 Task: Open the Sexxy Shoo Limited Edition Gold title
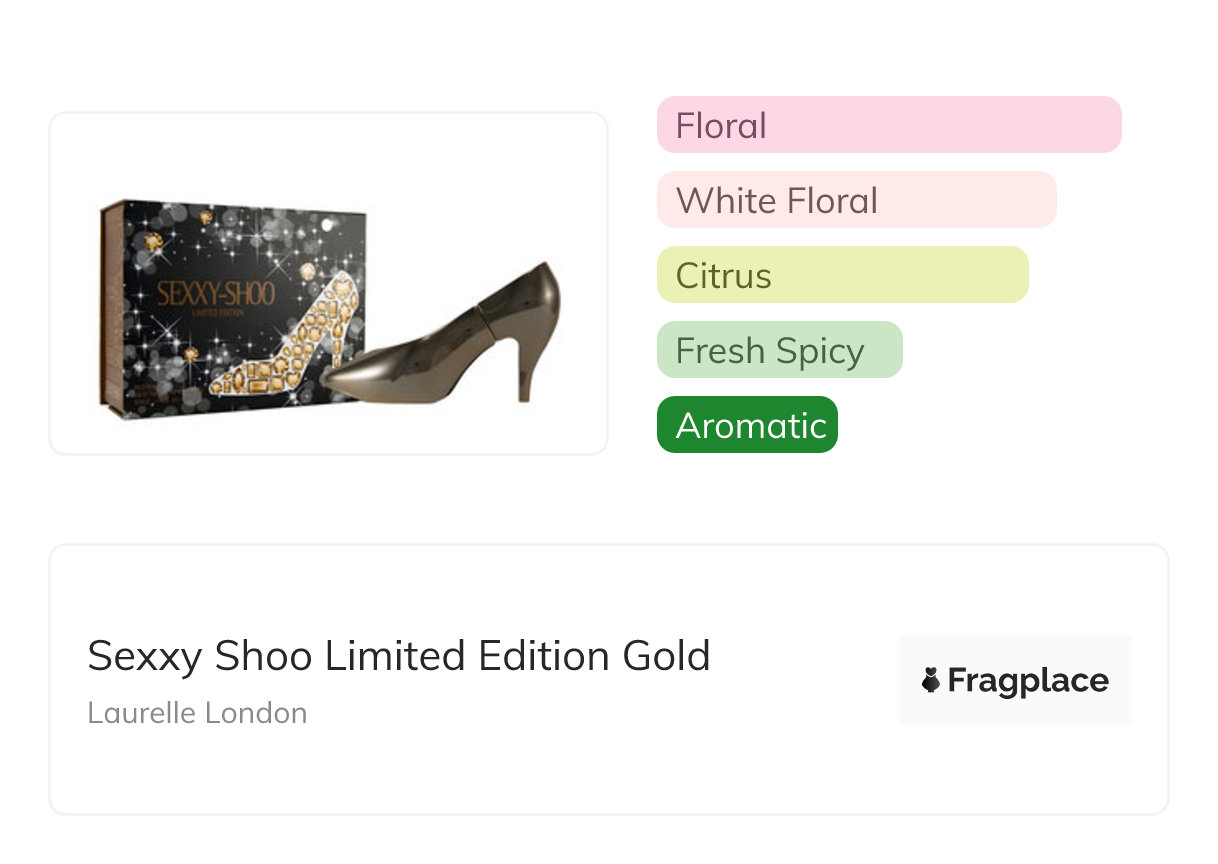tap(399, 656)
